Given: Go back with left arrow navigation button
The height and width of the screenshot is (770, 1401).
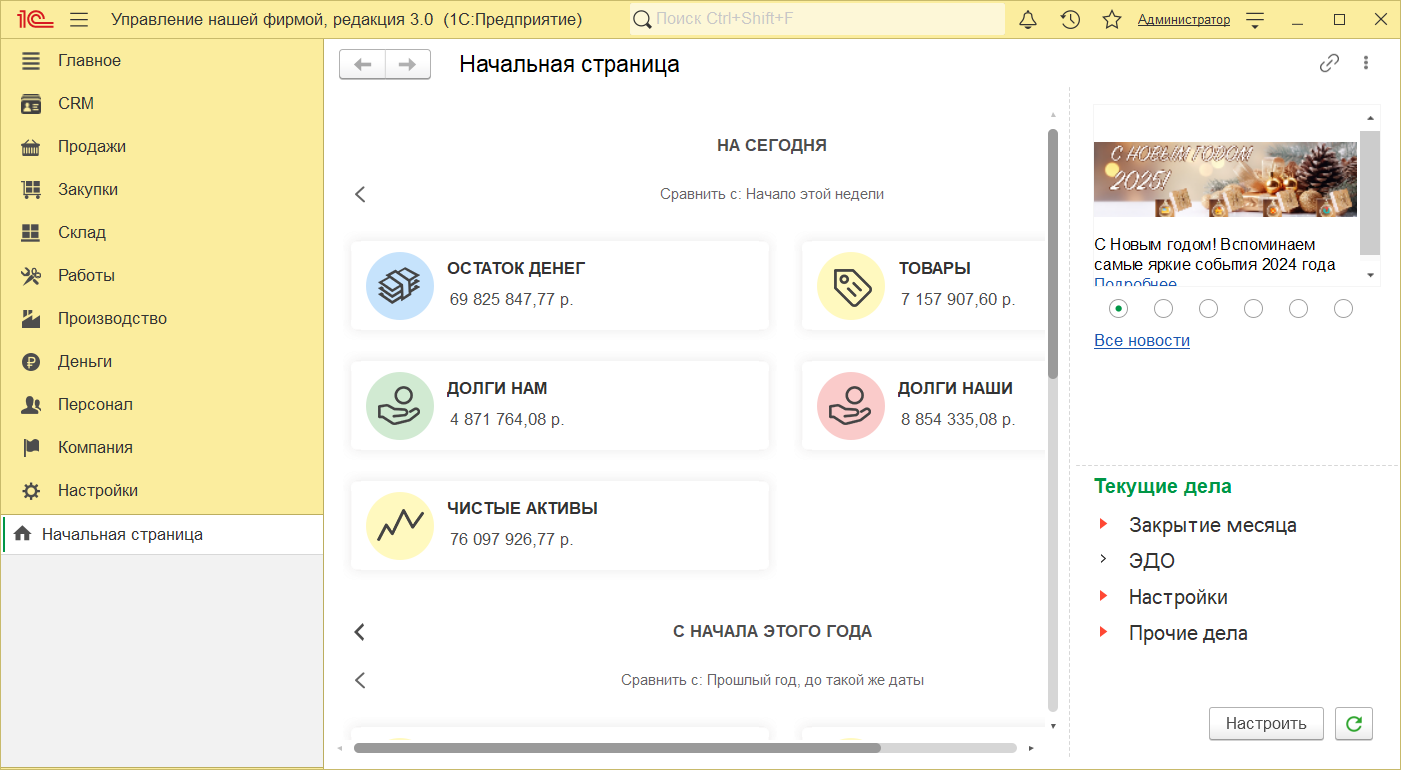Looking at the screenshot, I should tap(363, 64).
